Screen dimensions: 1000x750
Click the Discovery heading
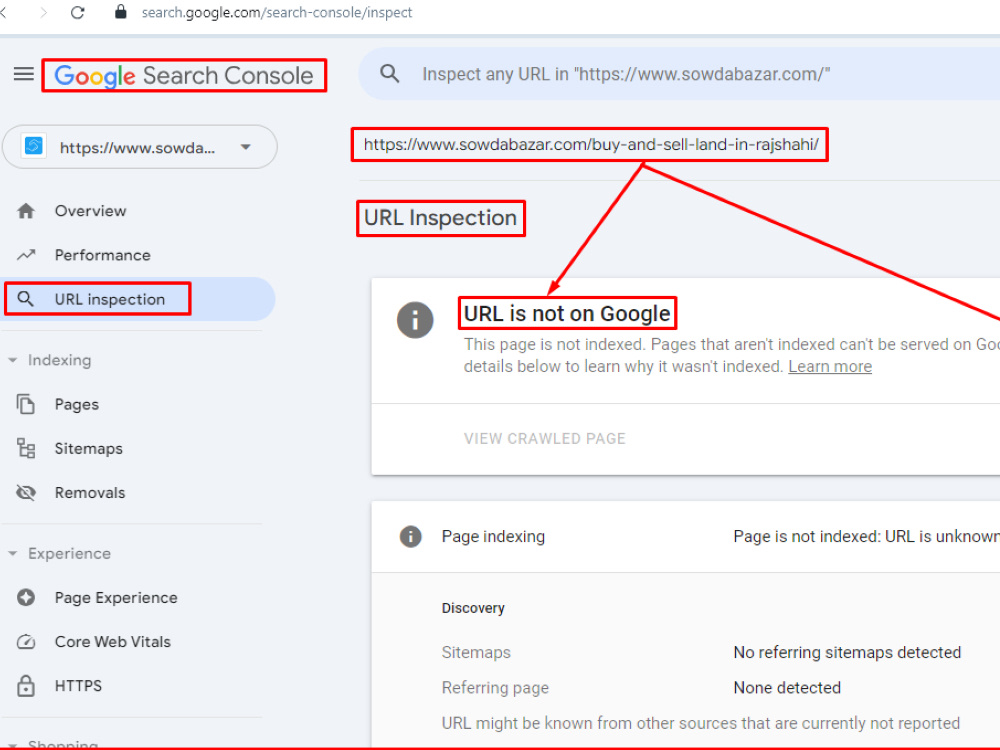pos(473,608)
